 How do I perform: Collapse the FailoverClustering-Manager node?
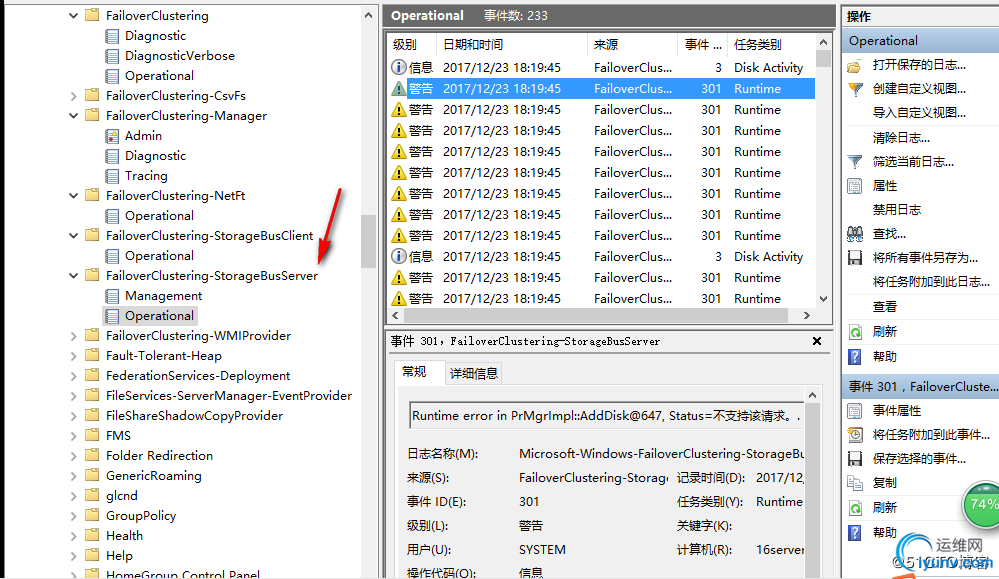73,115
